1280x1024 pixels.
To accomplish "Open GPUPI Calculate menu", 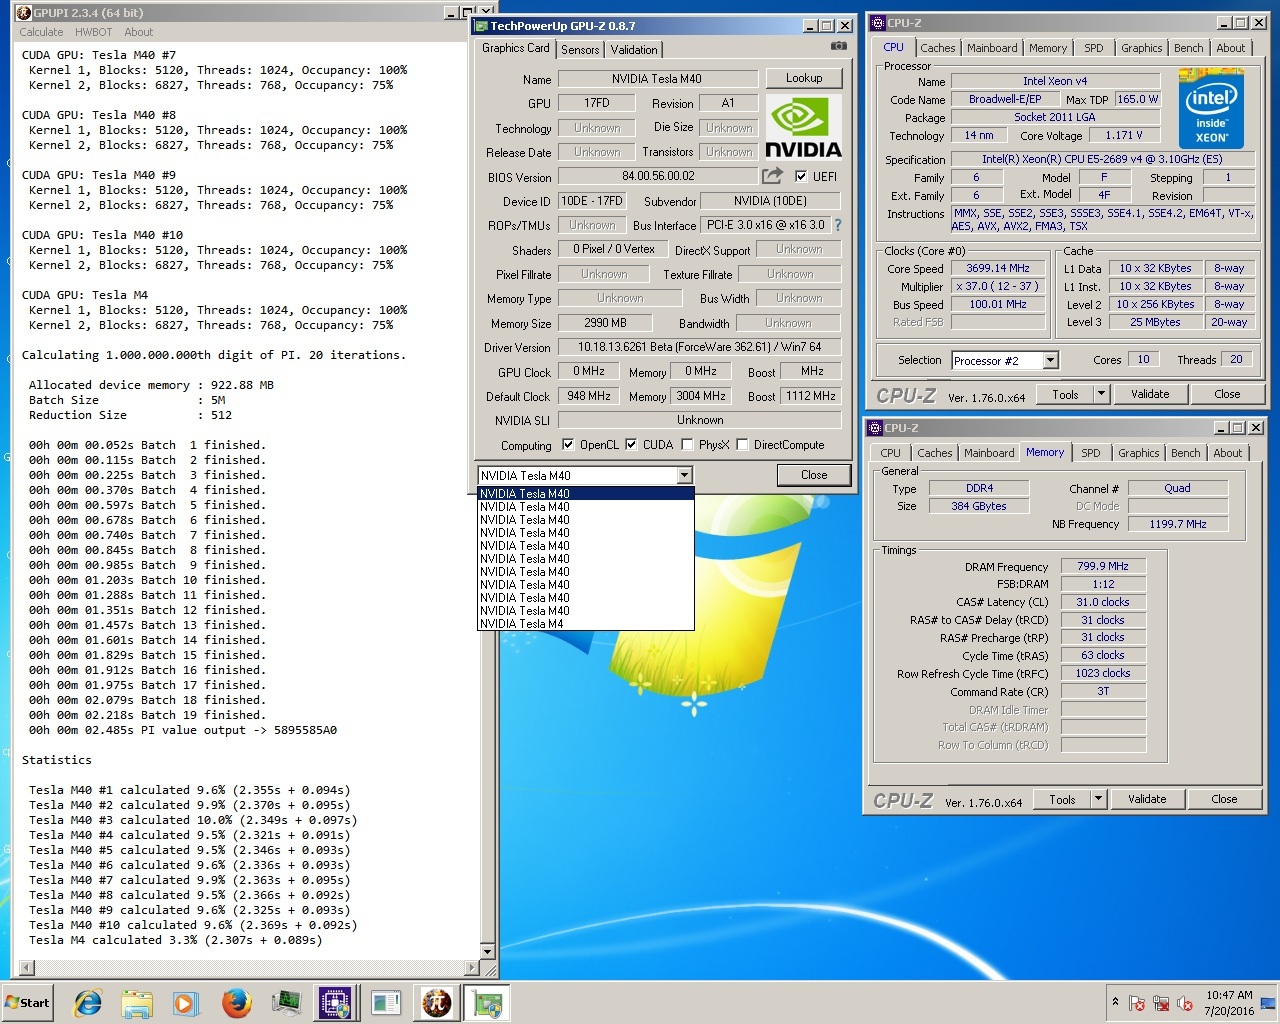I will (x=41, y=32).
